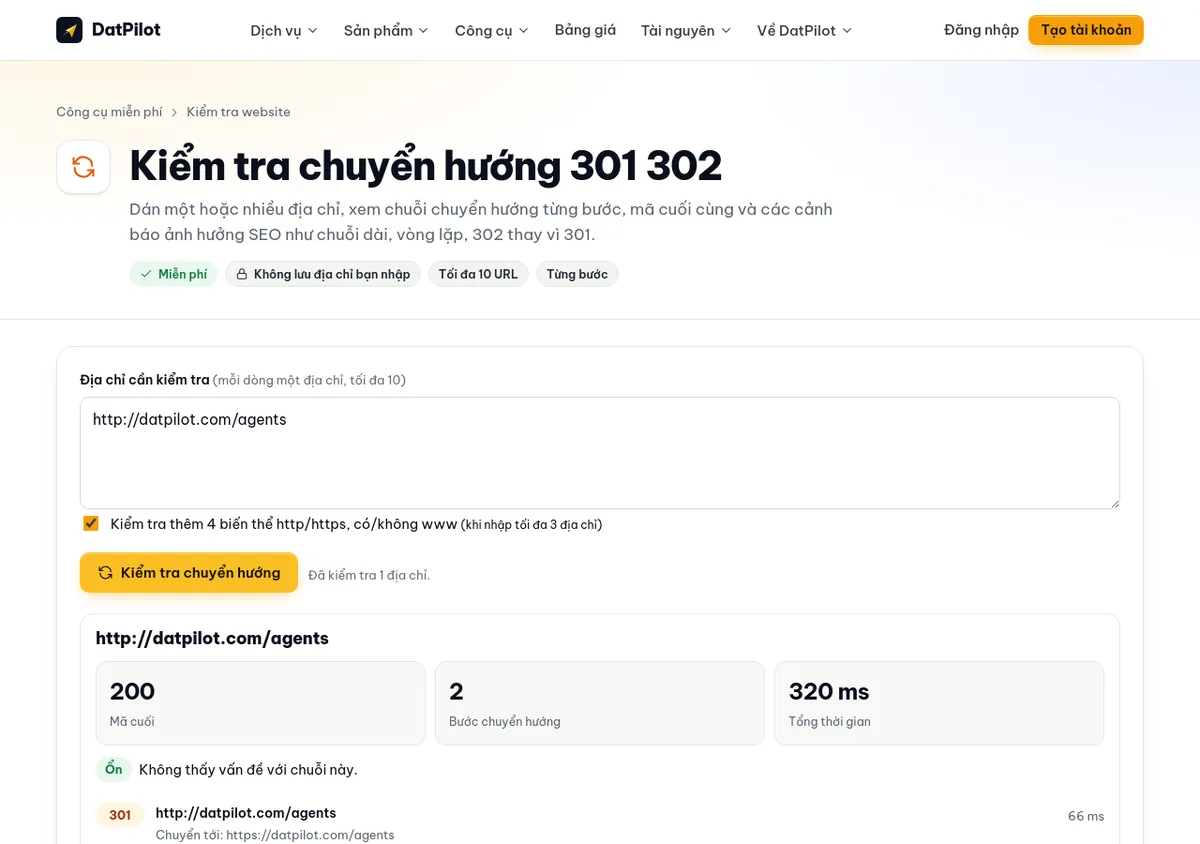Go to Công cụ miễn phí breadcrumb

click(109, 112)
